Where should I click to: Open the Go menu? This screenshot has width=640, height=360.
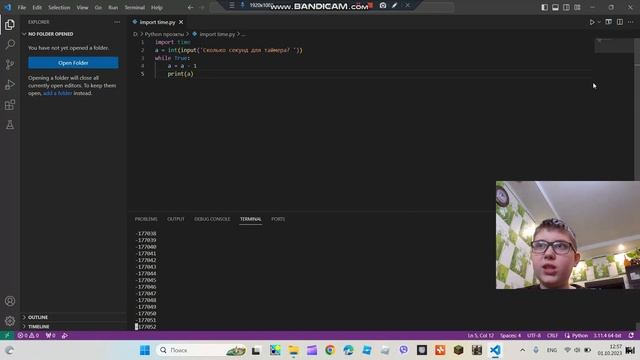pos(98,7)
